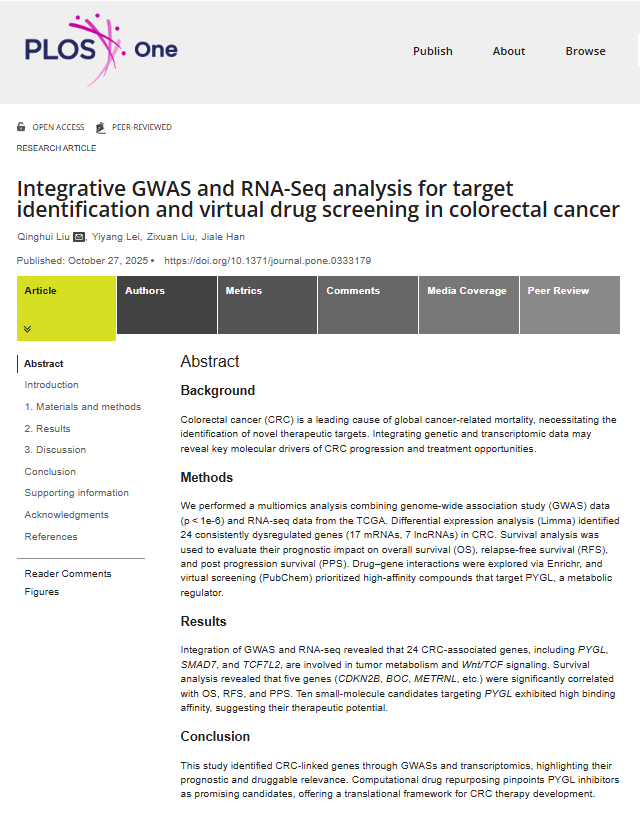Viewport: 640px width, 816px height.
Task: Open the Media Coverage tab
Action: [469, 305]
